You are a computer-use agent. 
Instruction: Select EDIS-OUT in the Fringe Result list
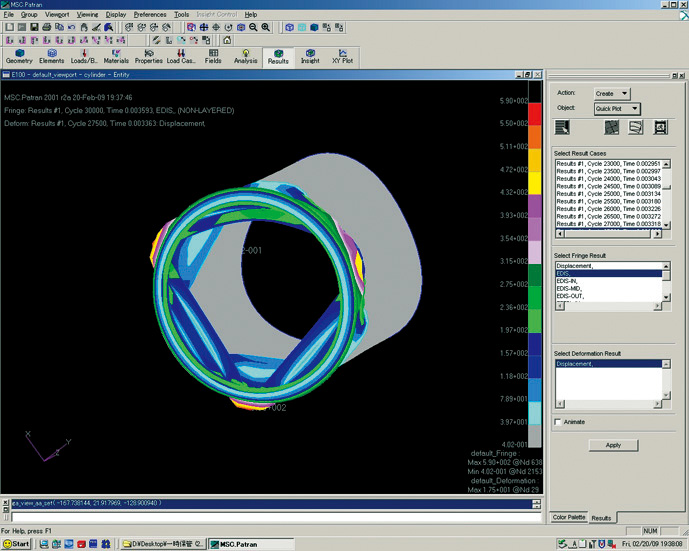pos(609,296)
